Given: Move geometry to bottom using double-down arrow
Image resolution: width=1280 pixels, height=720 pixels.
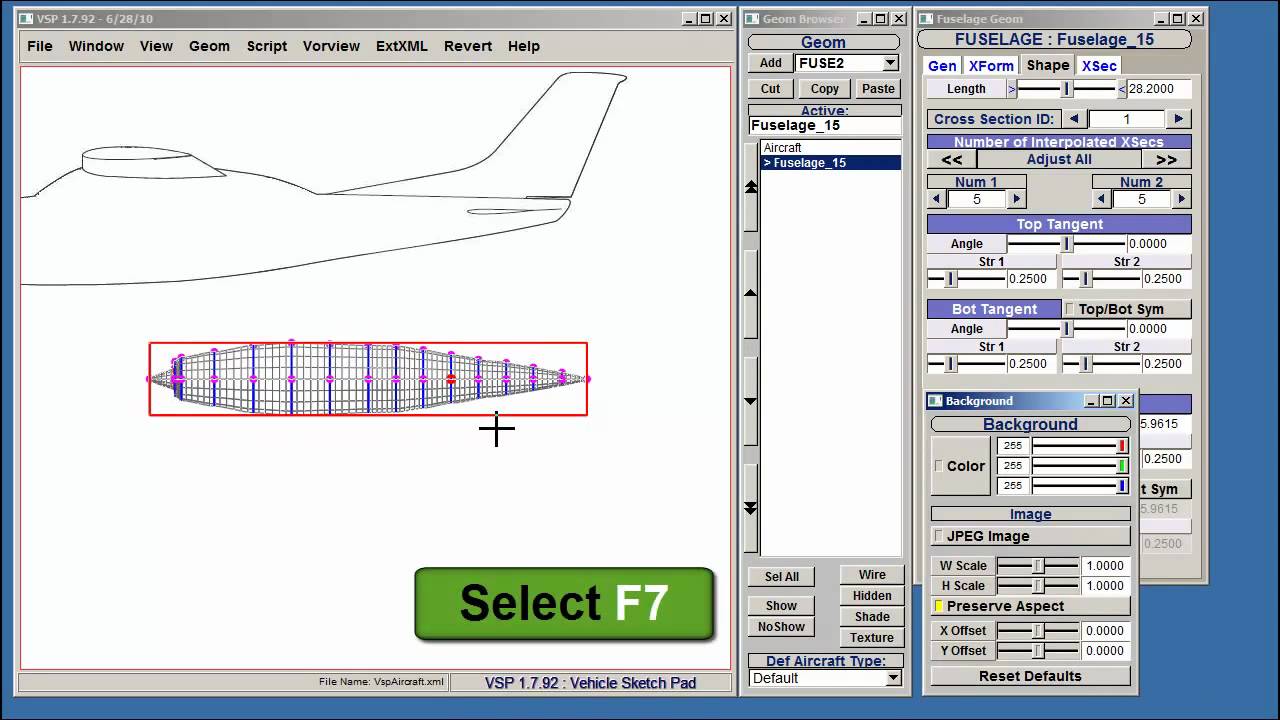Looking at the screenshot, I should click(751, 508).
